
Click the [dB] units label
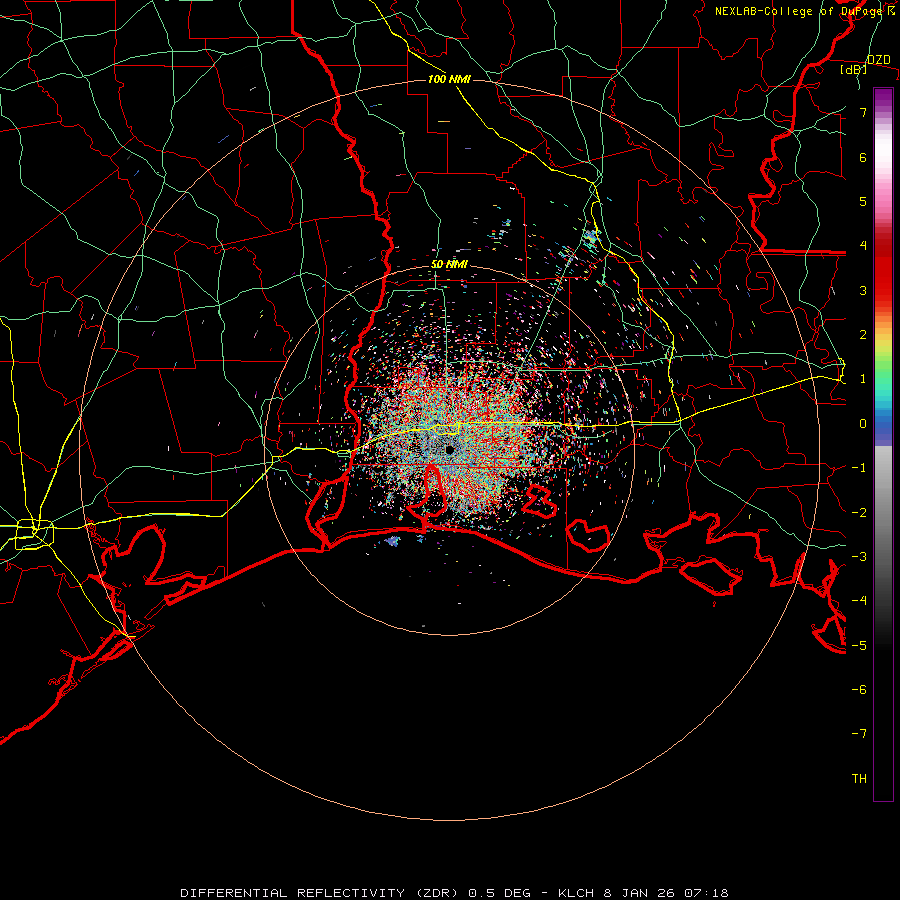point(854,69)
